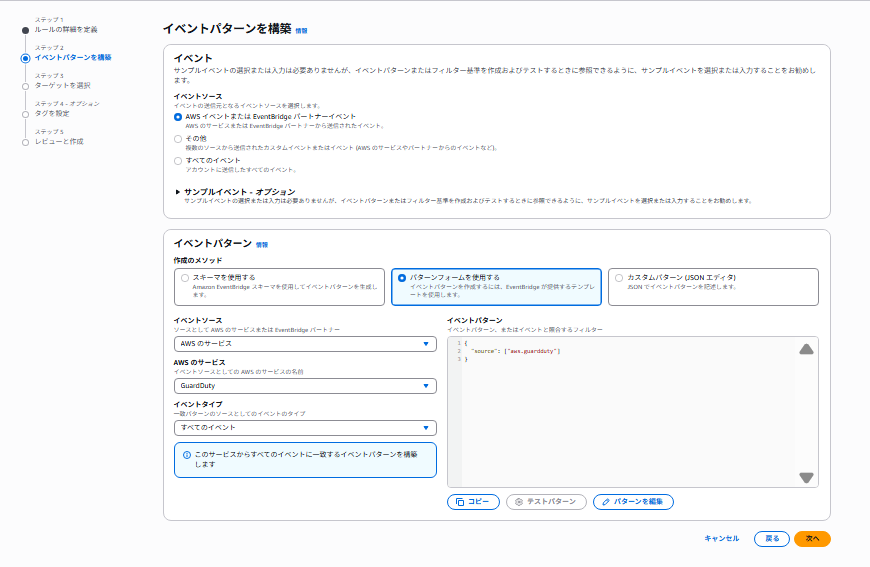The image size is (870, 567).
Task: Click the aws.guardduty source line in editor
Action: (x=515, y=351)
